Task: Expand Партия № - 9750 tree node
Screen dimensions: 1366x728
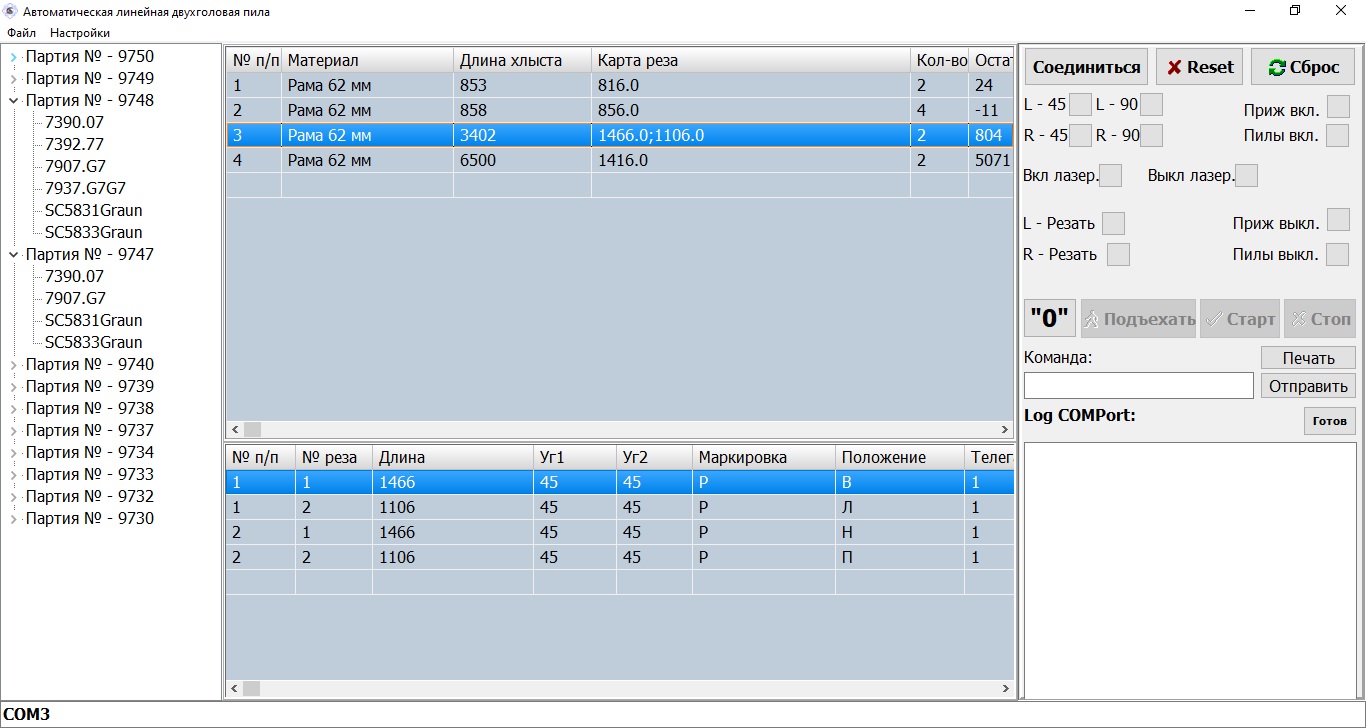Action: [14, 57]
